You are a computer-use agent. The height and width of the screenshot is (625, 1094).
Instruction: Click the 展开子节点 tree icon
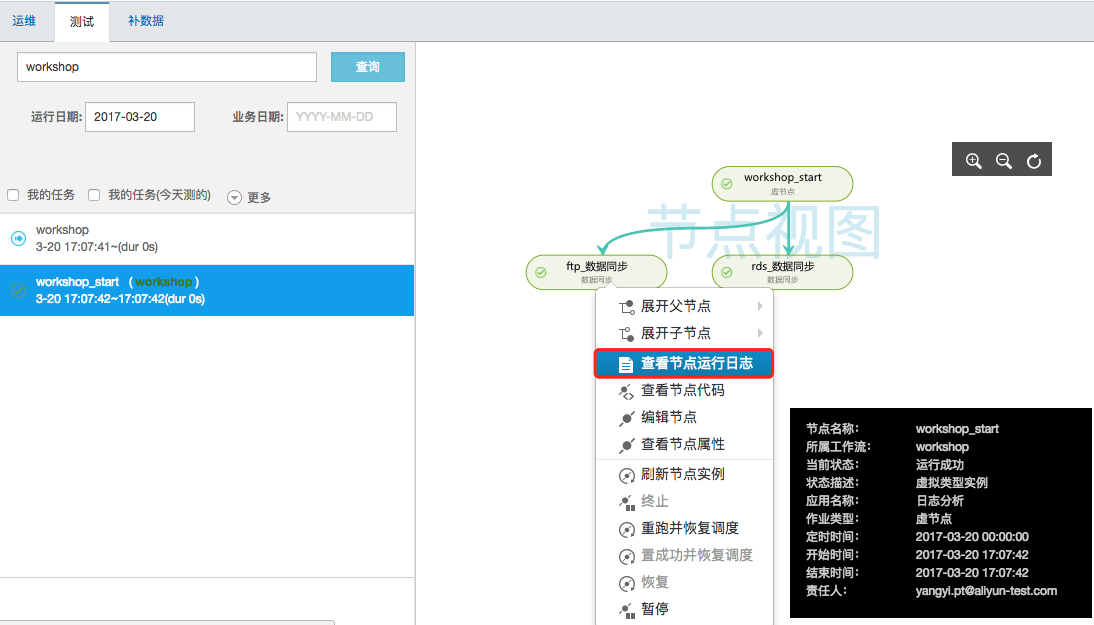tap(627, 333)
